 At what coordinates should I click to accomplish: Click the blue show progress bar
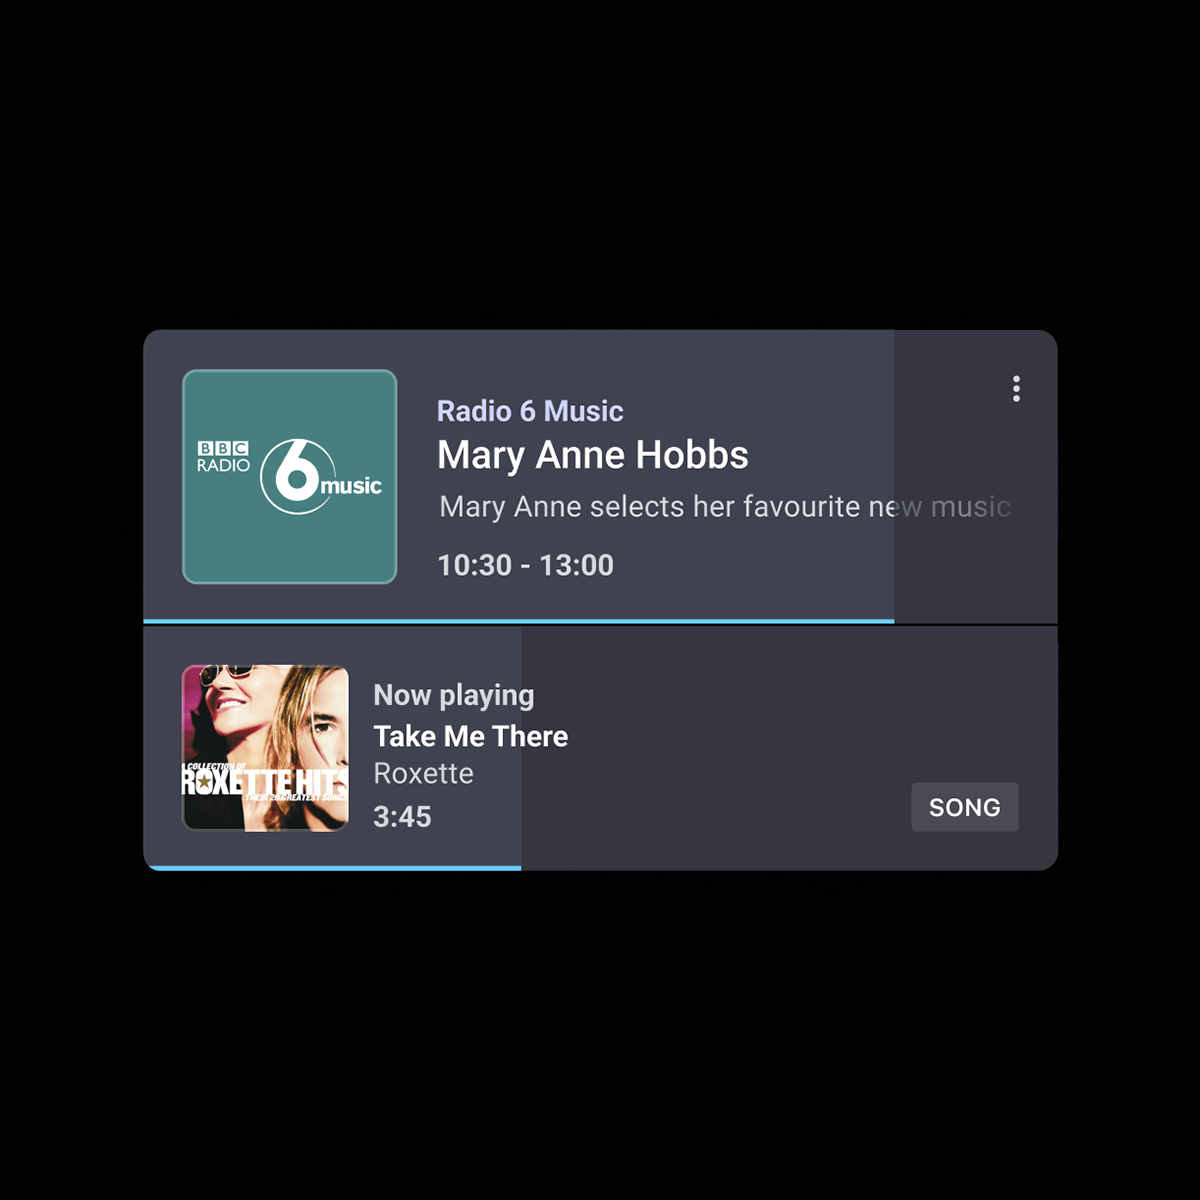point(519,621)
